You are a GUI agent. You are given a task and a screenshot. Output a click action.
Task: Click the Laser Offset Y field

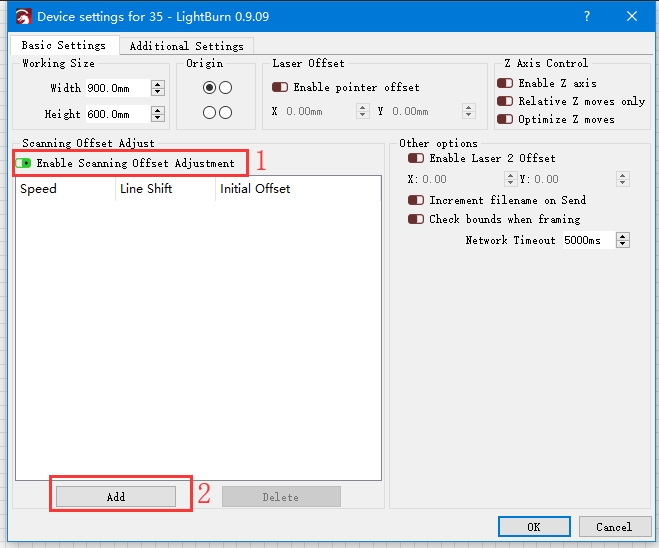click(x=425, y=111)
